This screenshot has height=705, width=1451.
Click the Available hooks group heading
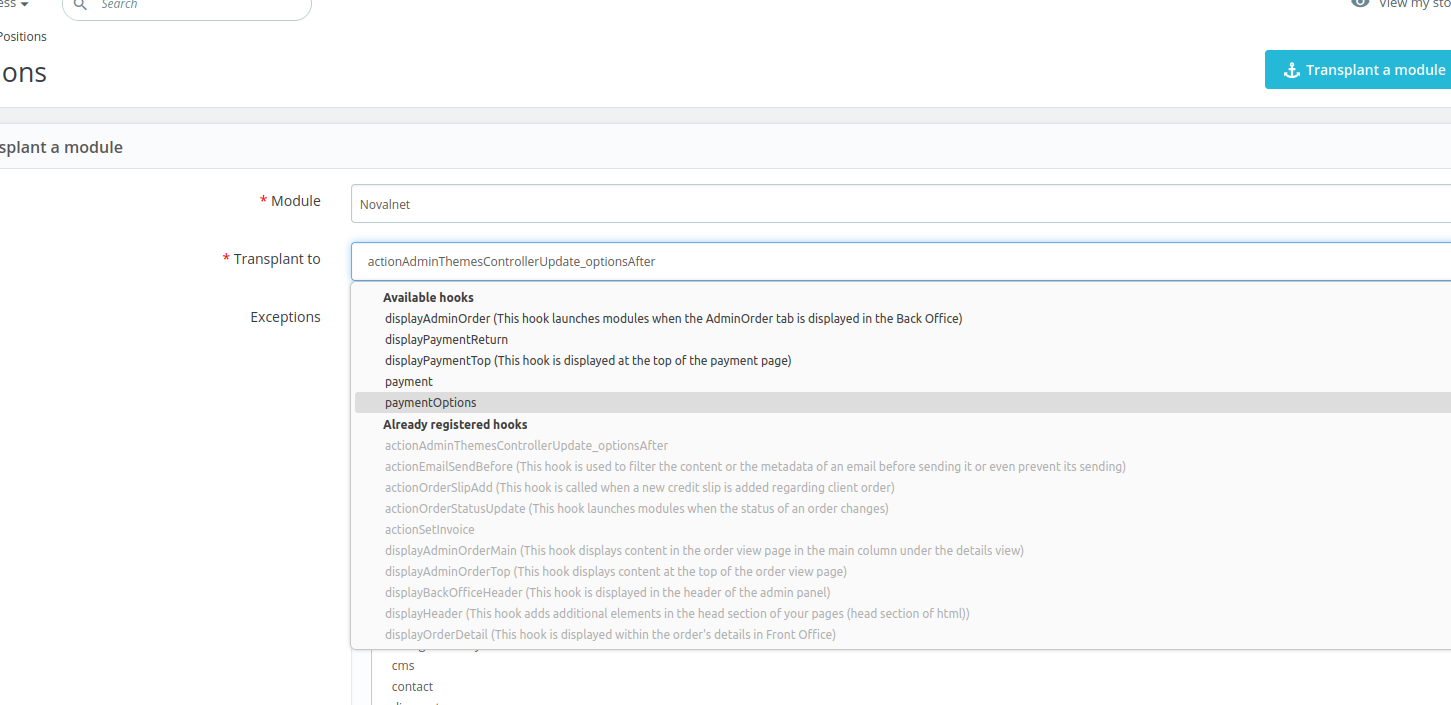pos(428,297)
